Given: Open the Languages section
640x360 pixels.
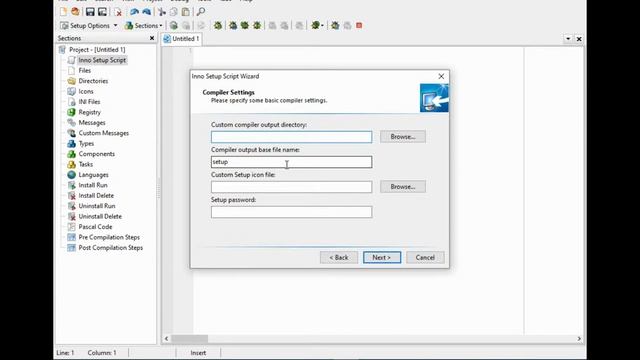Looking at the screenshot, I should click(93, 175).
